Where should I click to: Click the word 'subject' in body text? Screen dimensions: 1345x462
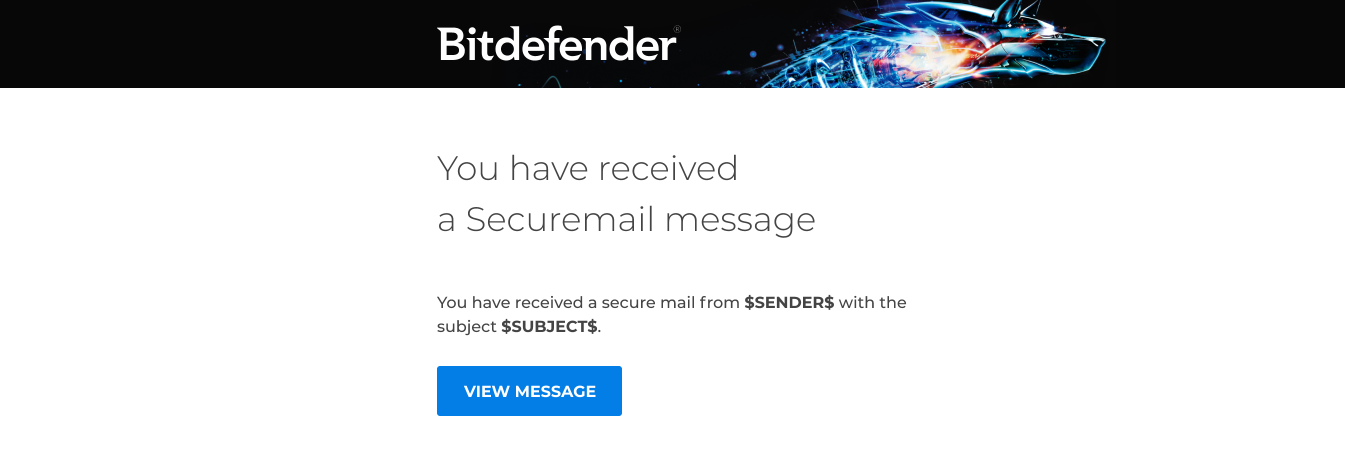[x=466, y=326]
